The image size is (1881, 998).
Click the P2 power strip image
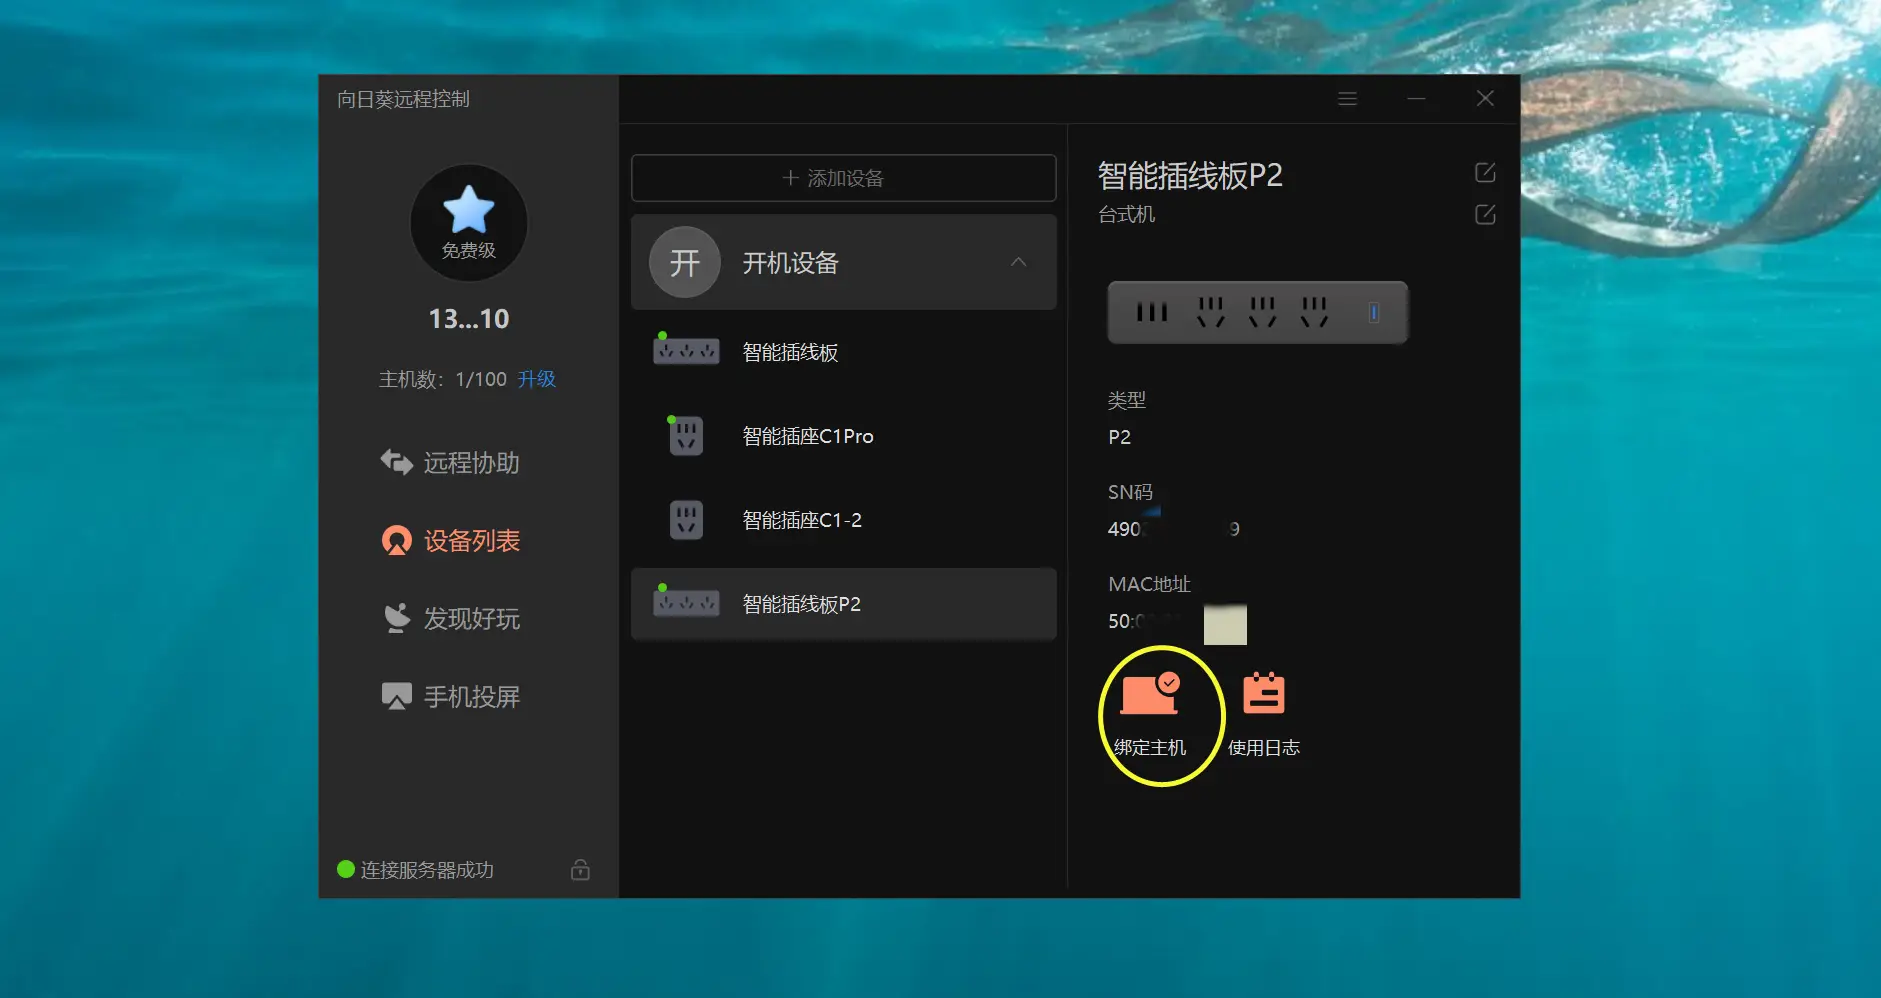(1257, 312)
